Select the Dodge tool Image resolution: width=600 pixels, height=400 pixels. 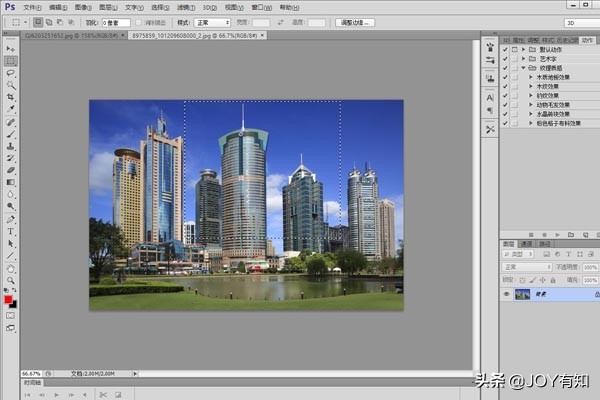point(10,207)
